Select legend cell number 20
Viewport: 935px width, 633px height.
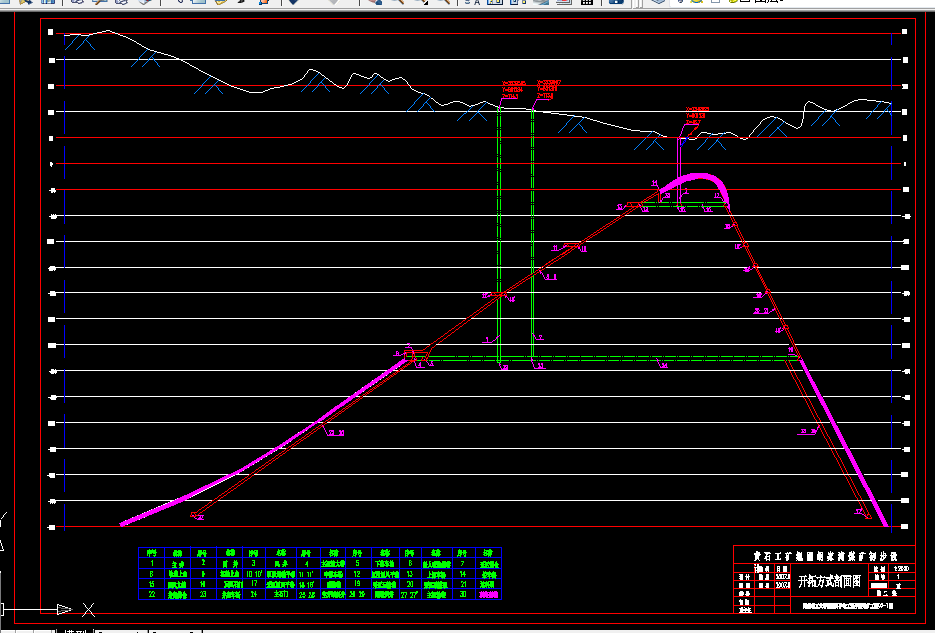(410, 584)
